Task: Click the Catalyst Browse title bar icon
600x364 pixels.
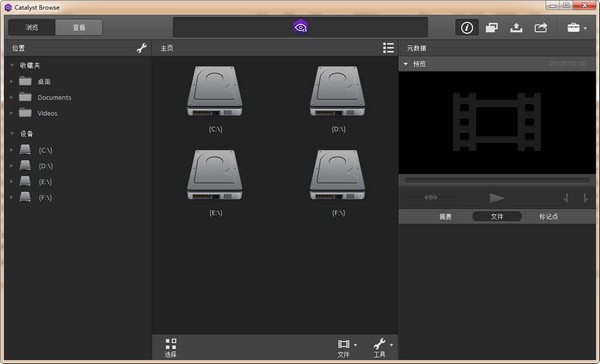Action: pos(8,7)
